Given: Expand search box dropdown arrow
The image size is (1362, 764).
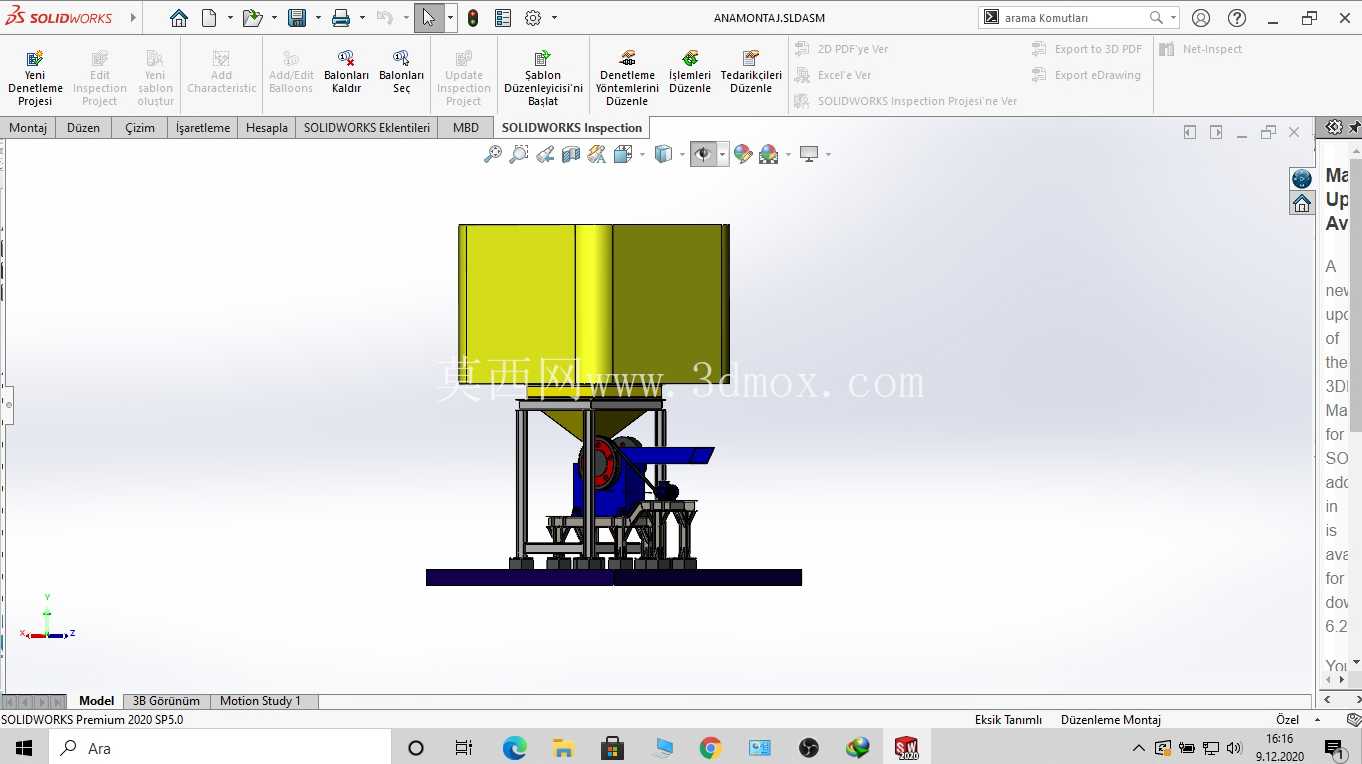Looking at the screenshot, I should (x=1173, y=18).
